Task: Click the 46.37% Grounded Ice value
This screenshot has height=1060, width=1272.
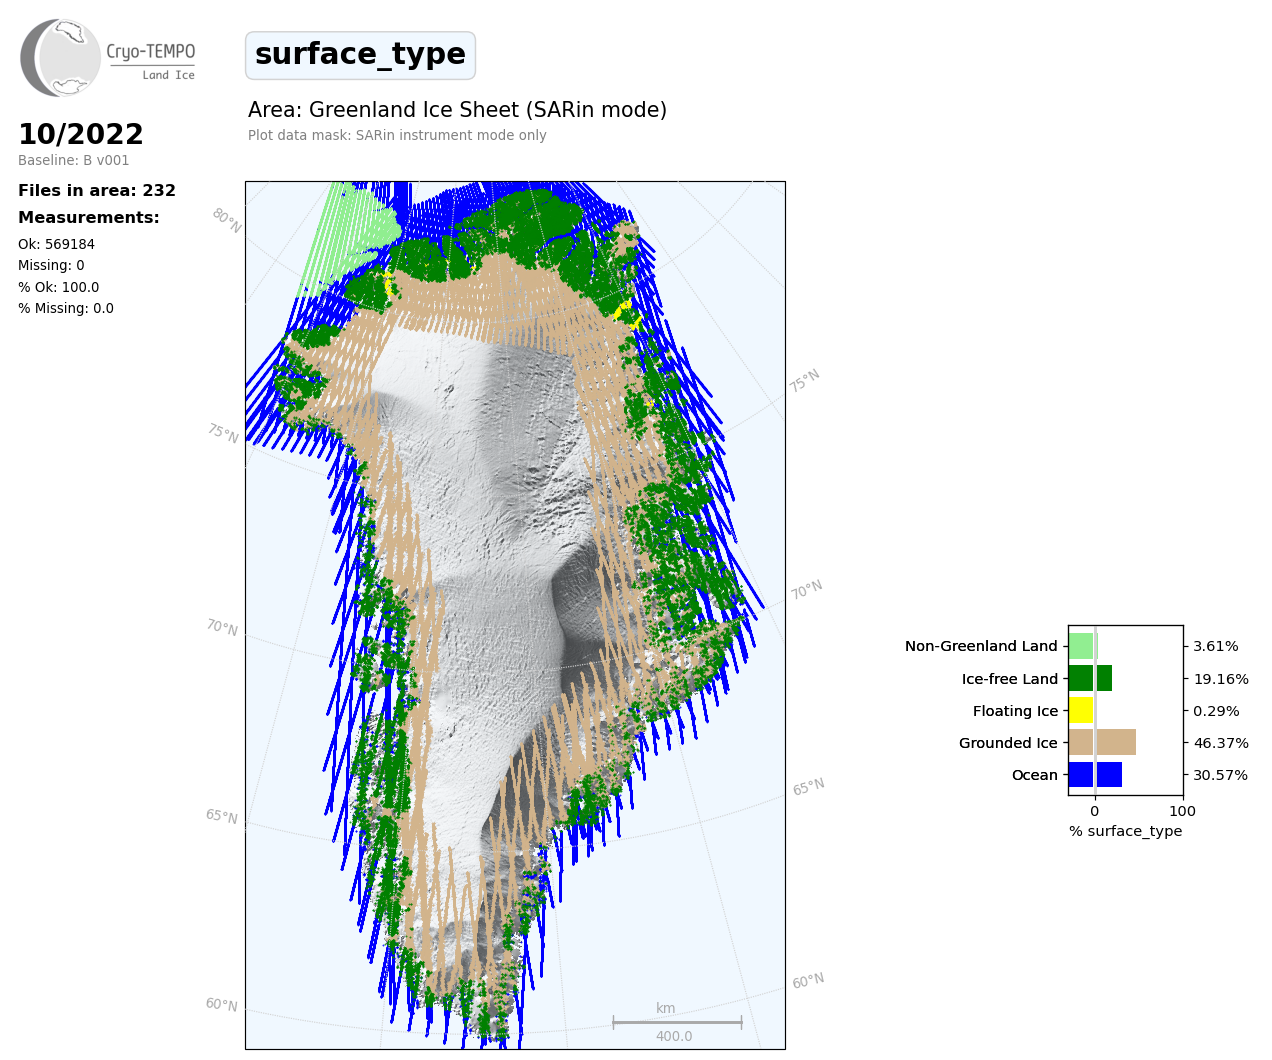Action: tap(1221, 743)
